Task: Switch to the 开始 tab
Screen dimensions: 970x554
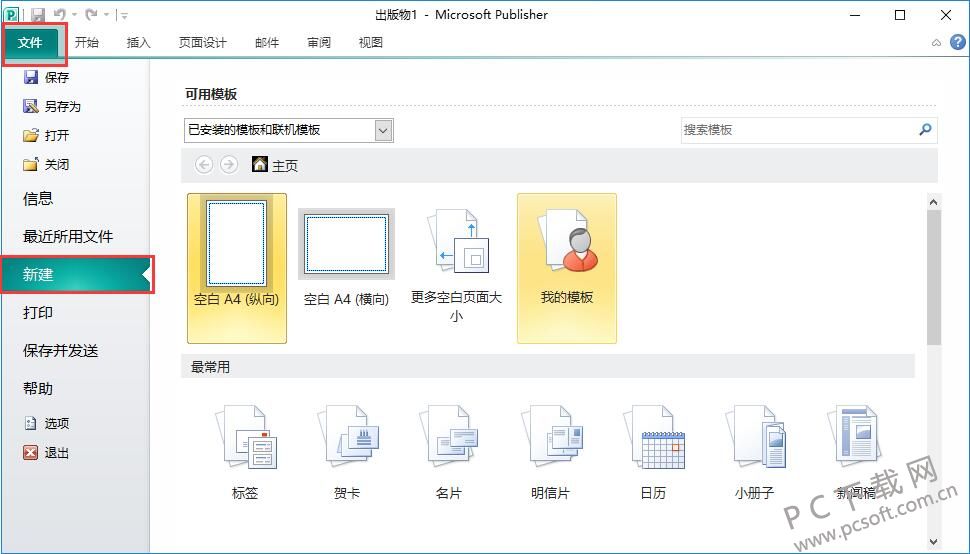Action: (x=87, y=43)
